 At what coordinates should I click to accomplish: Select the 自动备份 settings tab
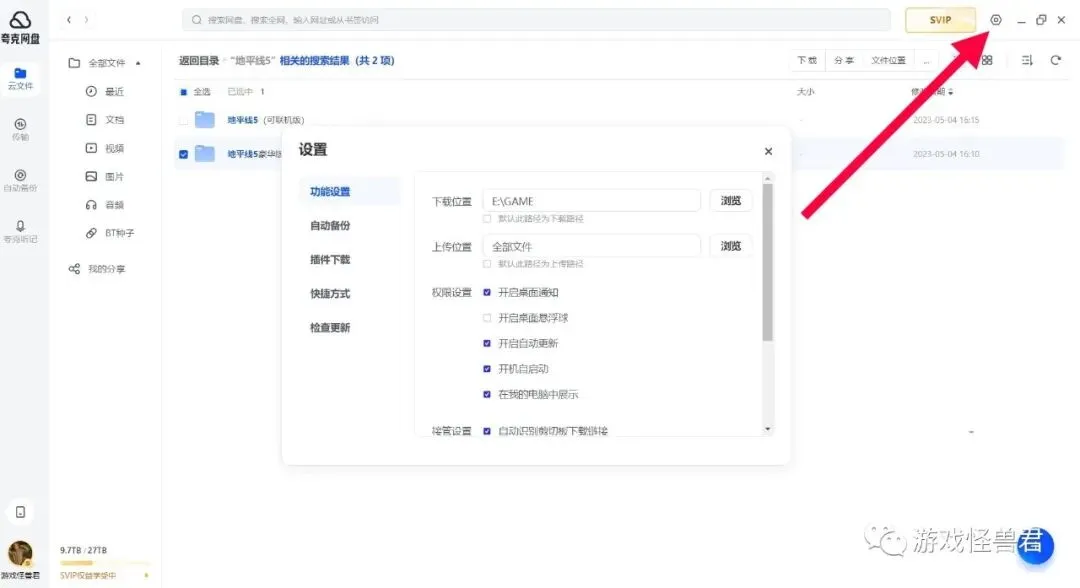pos(330,225)
